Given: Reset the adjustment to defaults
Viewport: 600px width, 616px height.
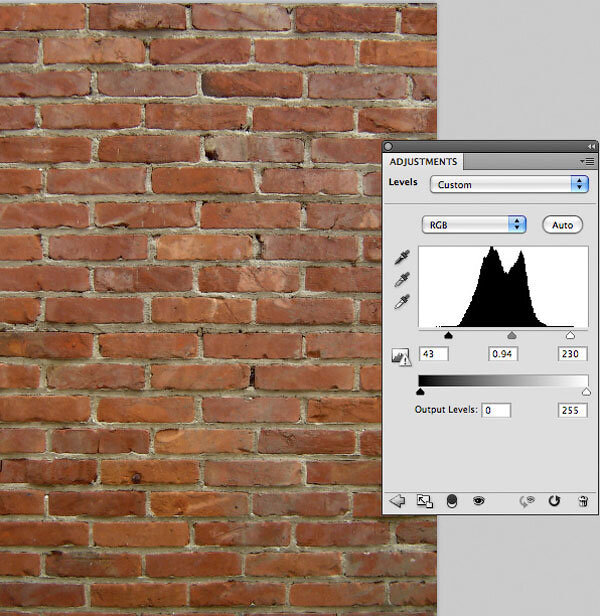Looking at the screenshot, I should coord(554,501).
